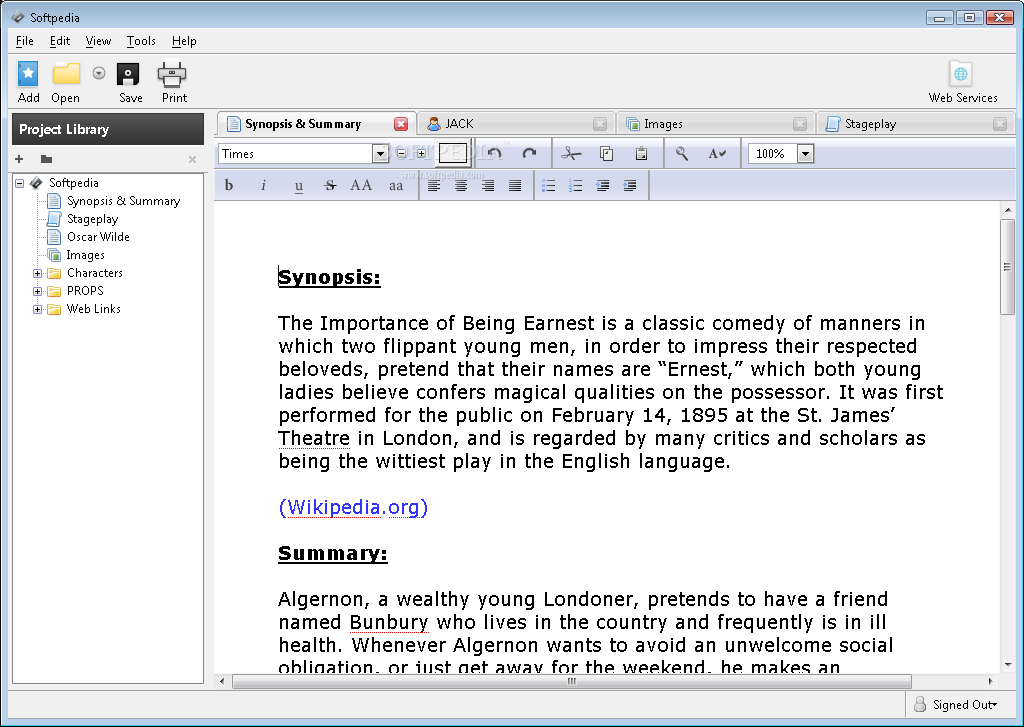Add a new item with the plus icon in Project Library
Viewport: 1024px width, 727px height.
pos(19,159)
